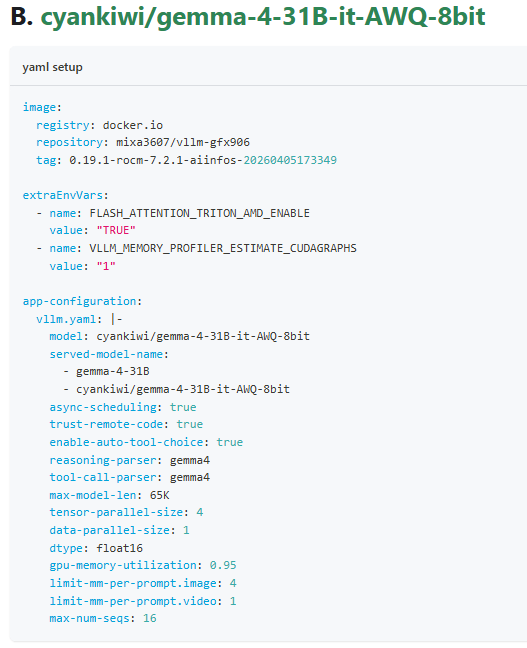This screenshot has width=527, height=648.
Task: Click the "TRUE" string value
Action: [116, 231]
